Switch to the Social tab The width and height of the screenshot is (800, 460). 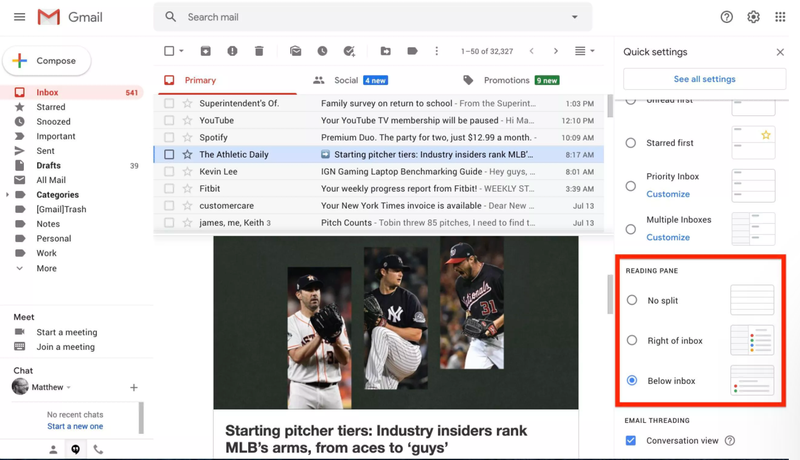[x=346, y=80]
